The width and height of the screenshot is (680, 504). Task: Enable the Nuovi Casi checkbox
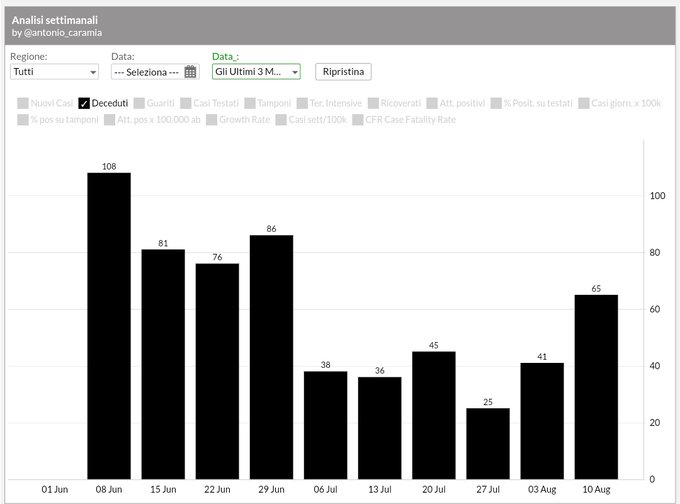click(23, 103)
